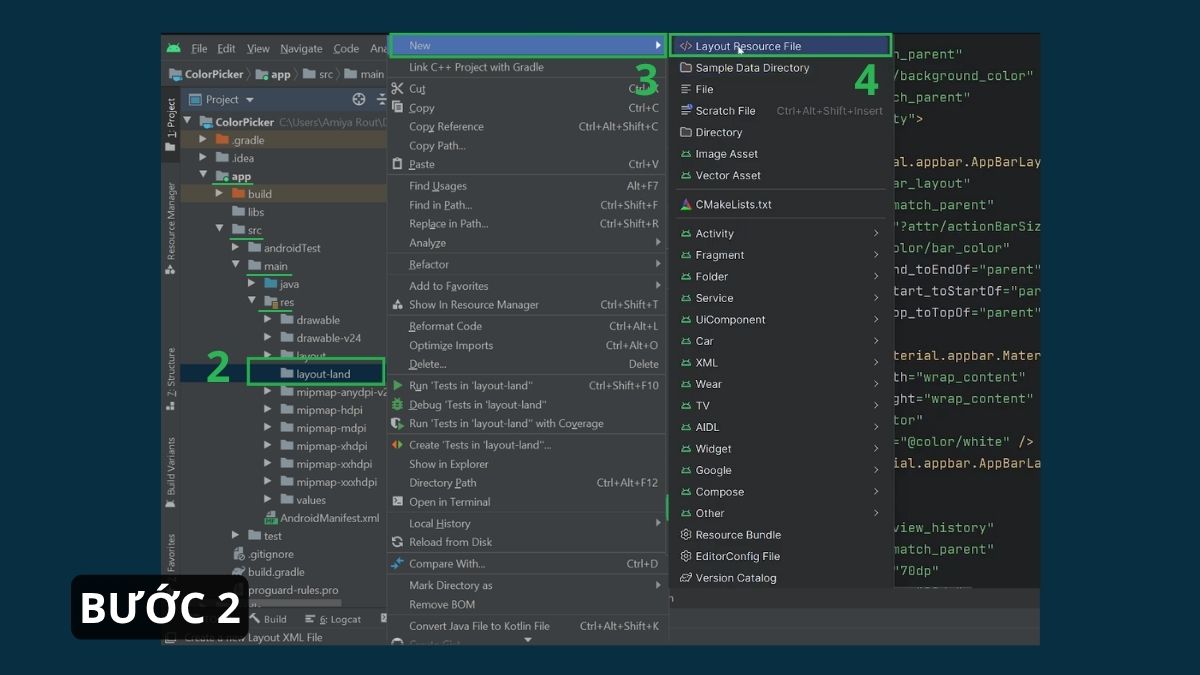Expand the .gradle folder arrow
Screen dimensions: 1200x675
[203, 140]
